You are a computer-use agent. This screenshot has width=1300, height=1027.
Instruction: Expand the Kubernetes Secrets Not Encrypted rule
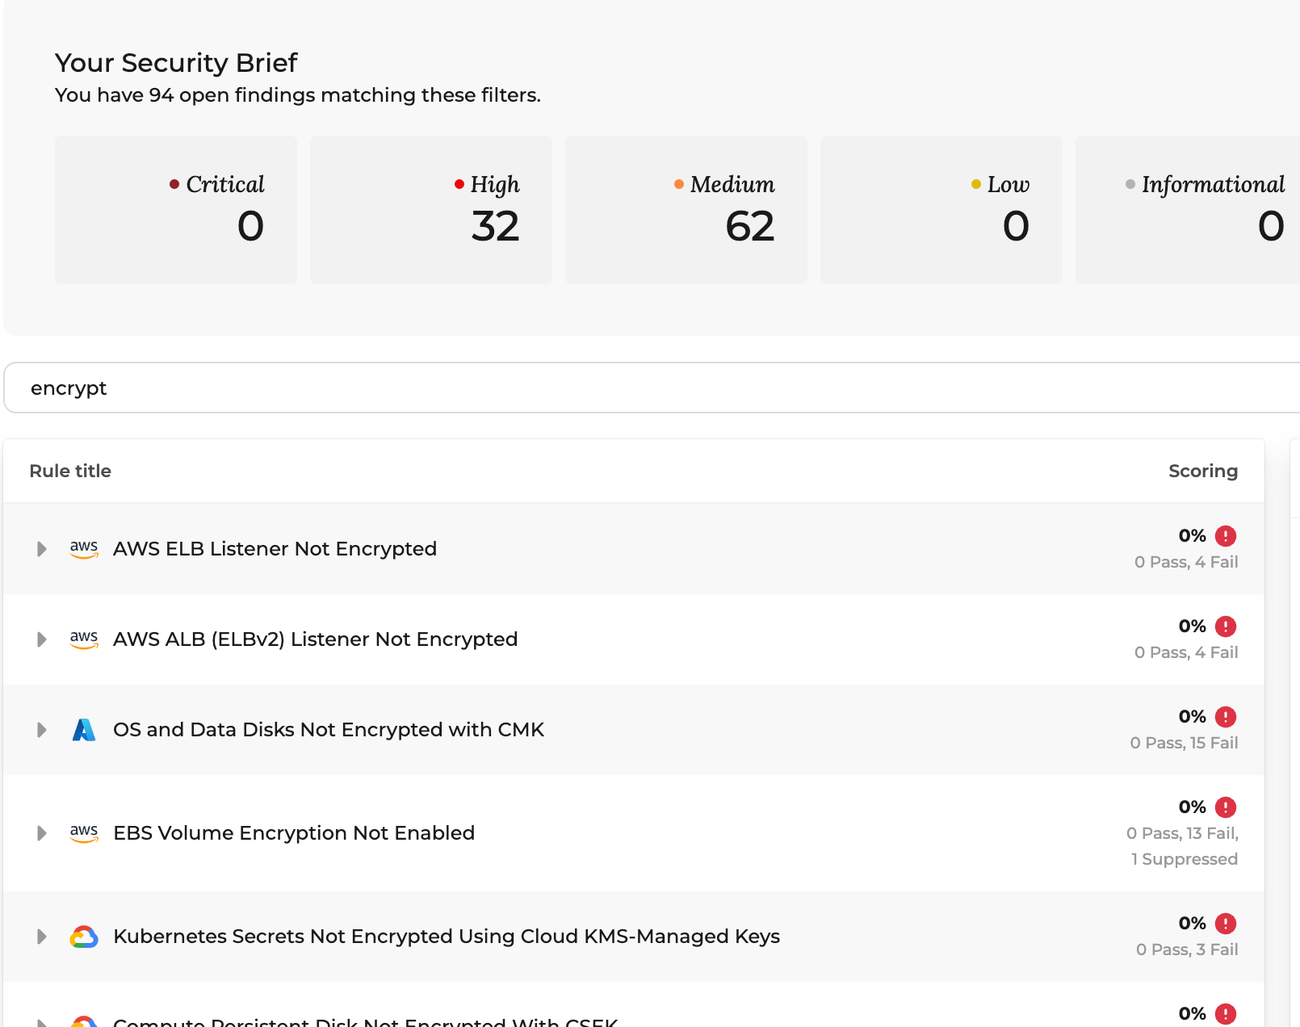click(41, 936)
